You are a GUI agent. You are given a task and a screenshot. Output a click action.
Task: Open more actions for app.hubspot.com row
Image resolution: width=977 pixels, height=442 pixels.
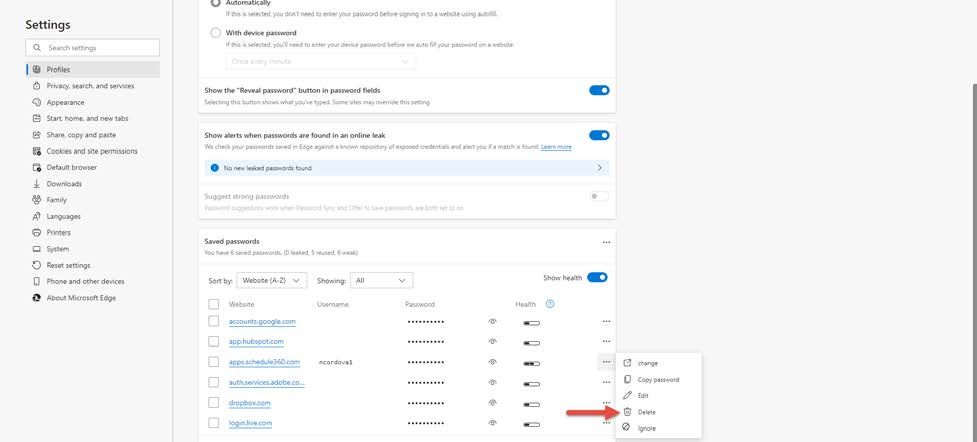coord(606,342)
